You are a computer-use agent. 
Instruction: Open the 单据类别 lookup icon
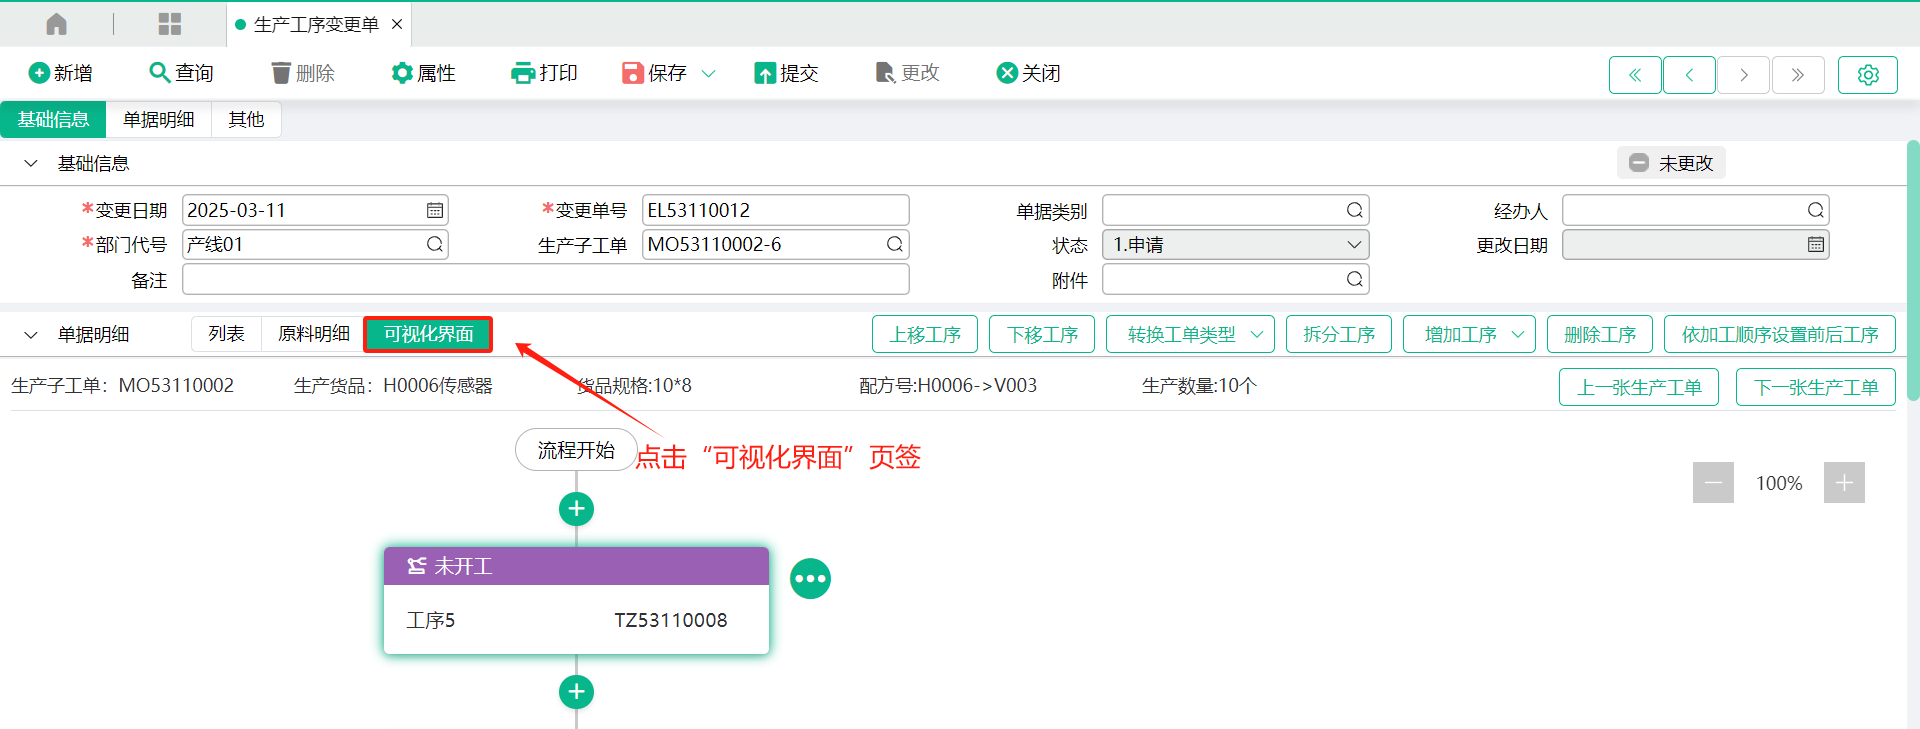coord(1355,210)
